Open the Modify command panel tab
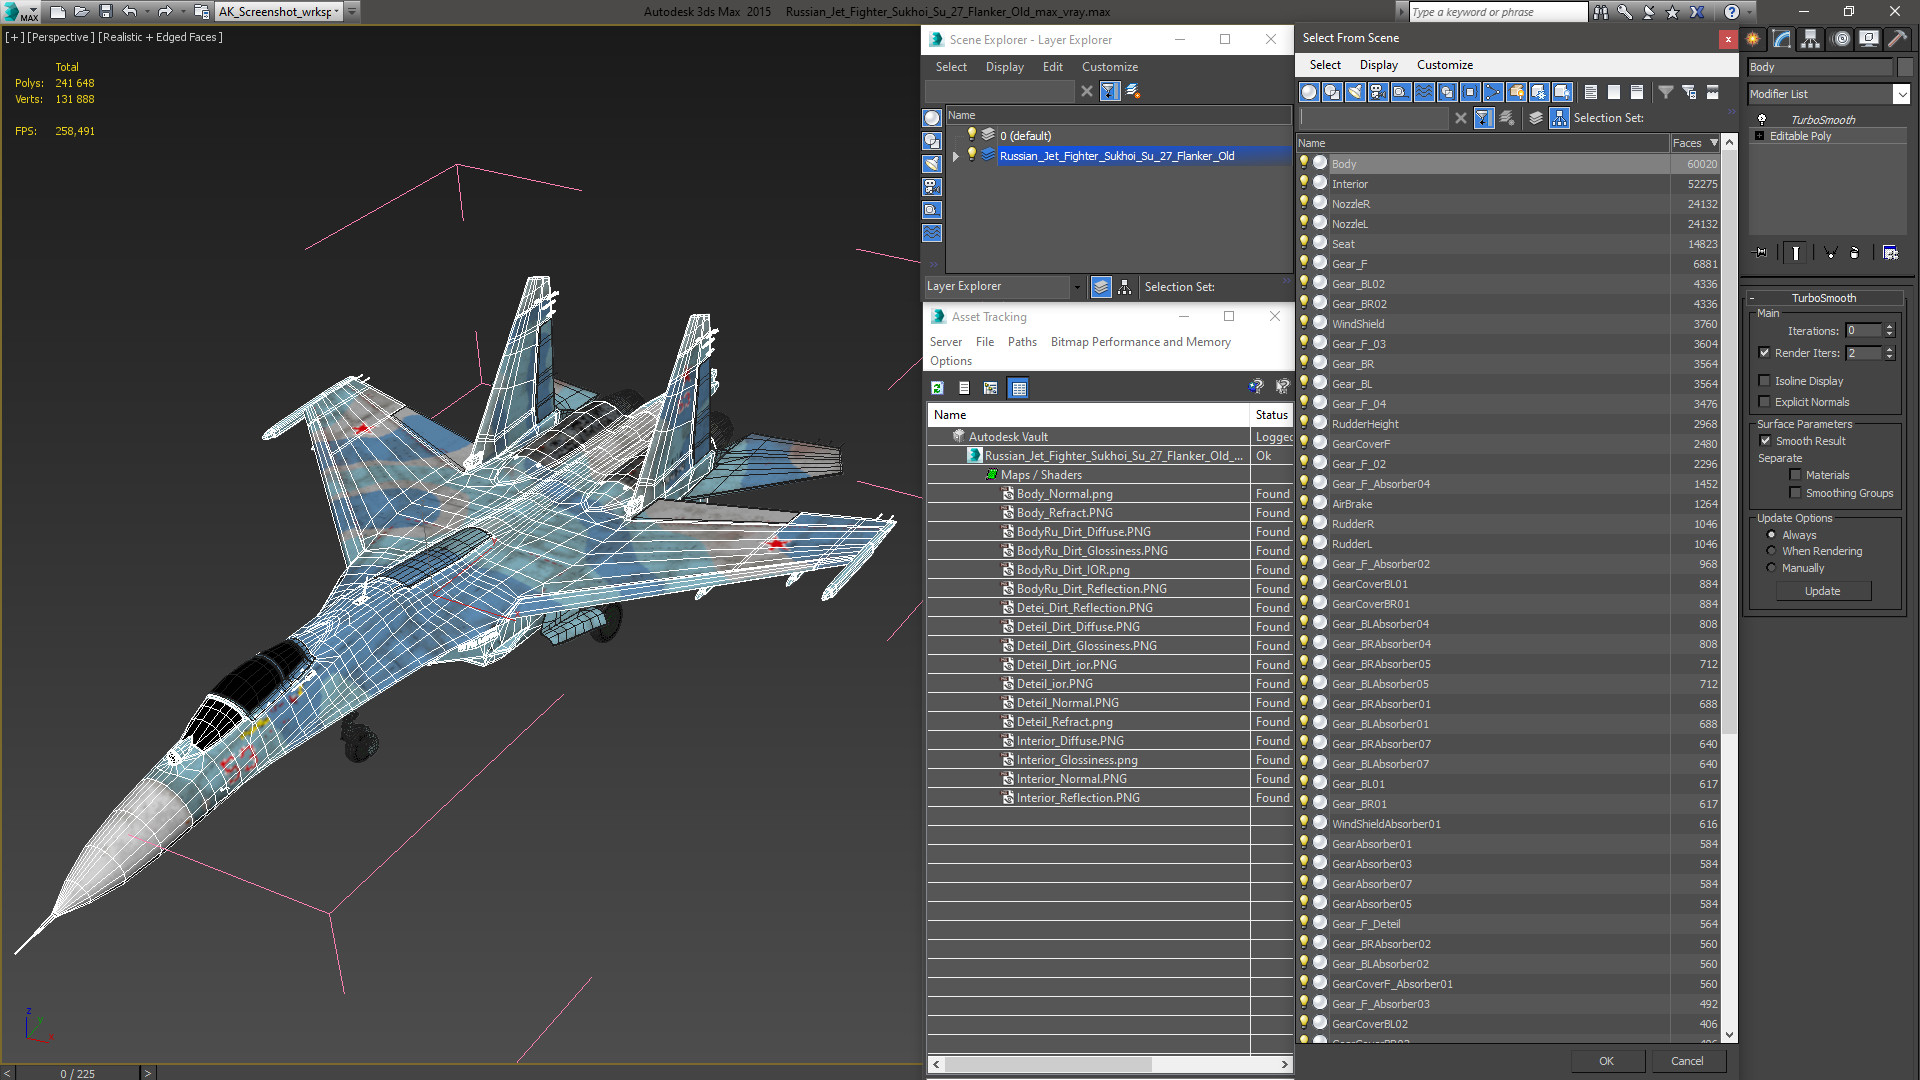 1782,39
